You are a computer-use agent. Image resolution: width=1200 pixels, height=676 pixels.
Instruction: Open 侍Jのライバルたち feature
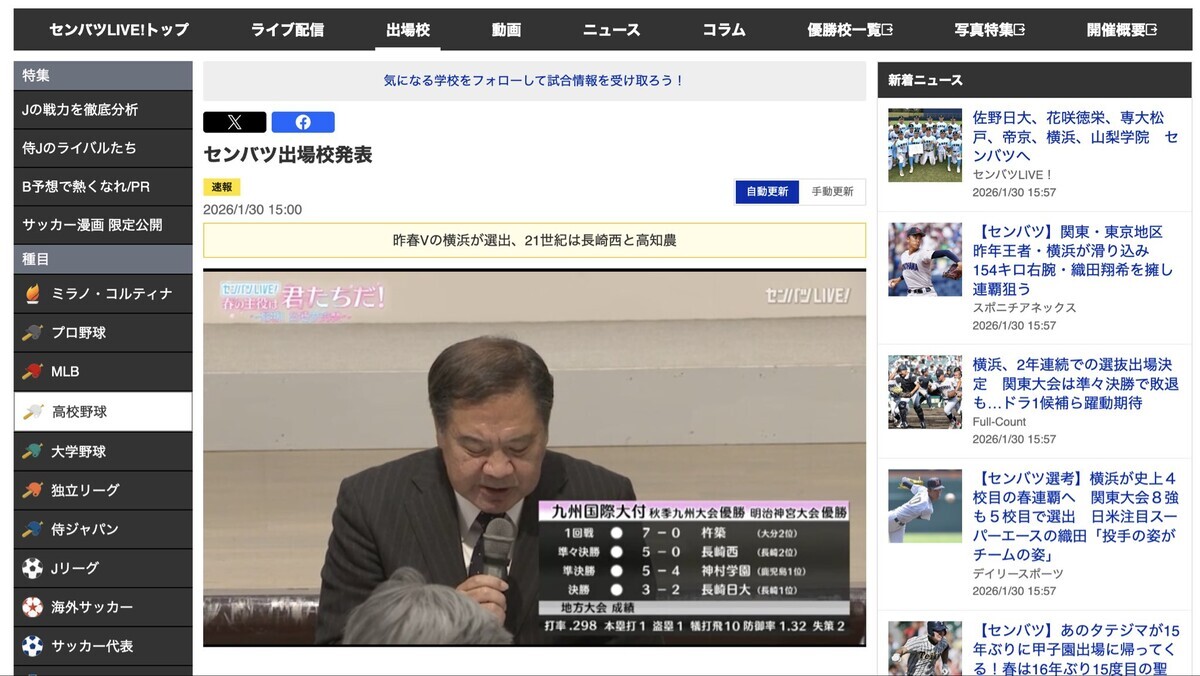coord(103,148)
